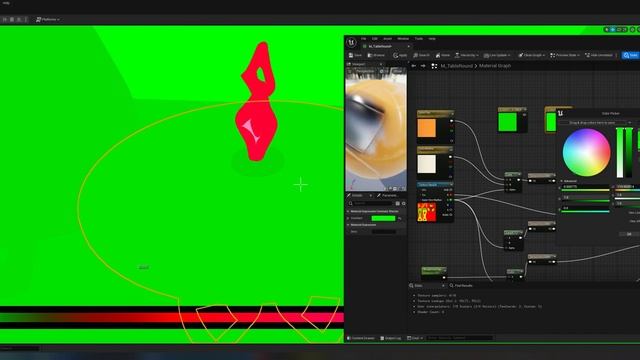Open the Hierarchy dropdown
Image resolution: width=640 pixels, height=360 pixels.
467,55
